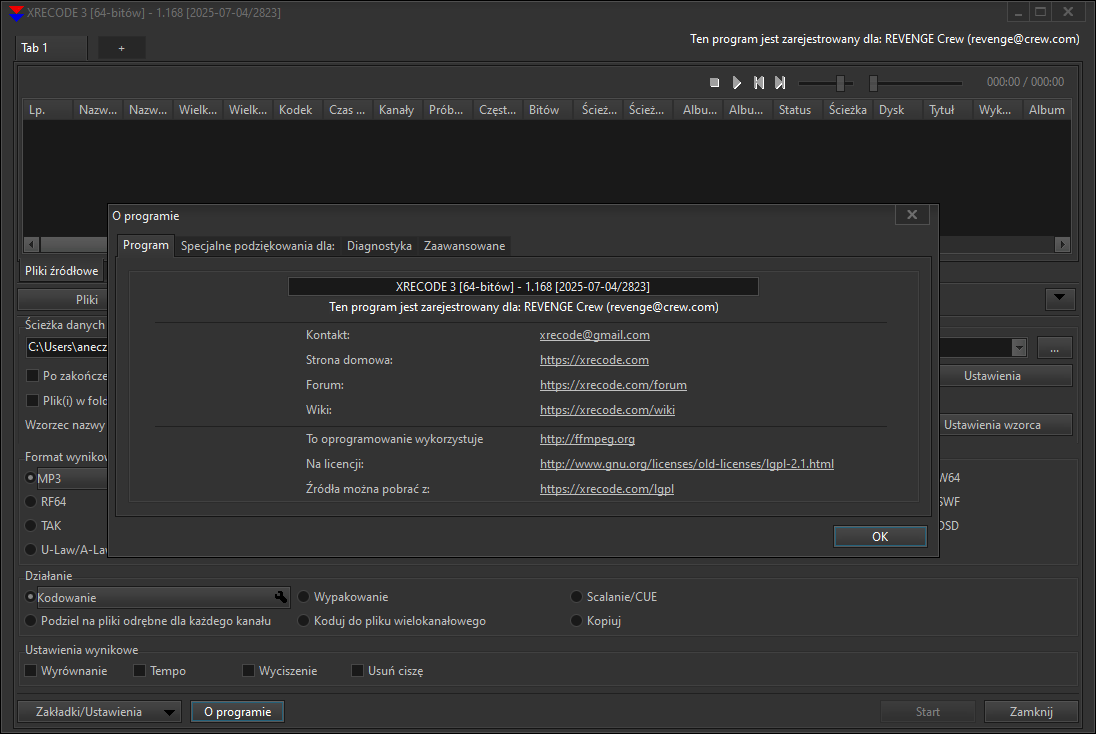Click the Kanały column header
This screenshot has height=734, width=1096.
tap(398, 110)
